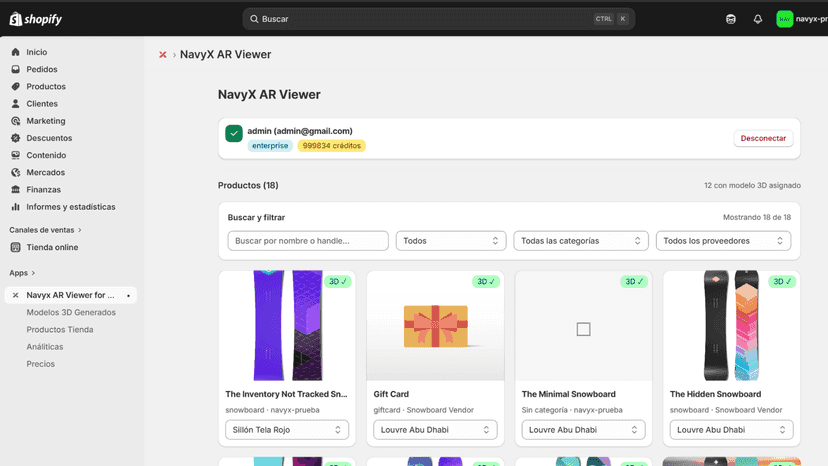Click The Minimal Snowboard title
The image size is (828, 466).
point(568,394)
